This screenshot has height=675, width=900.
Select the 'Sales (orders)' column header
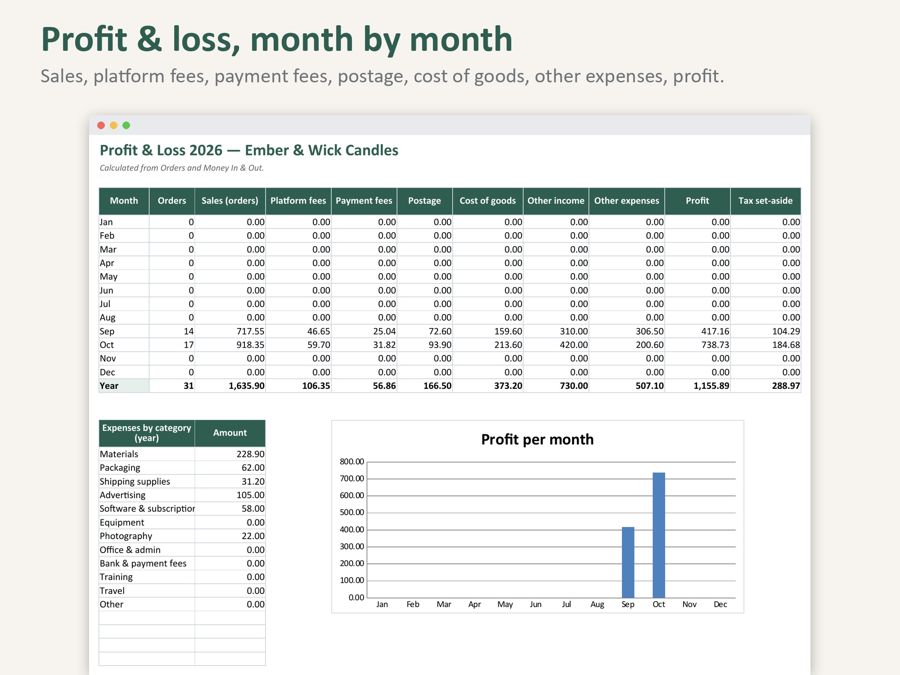pyautogui.click(x=230, y=201)
